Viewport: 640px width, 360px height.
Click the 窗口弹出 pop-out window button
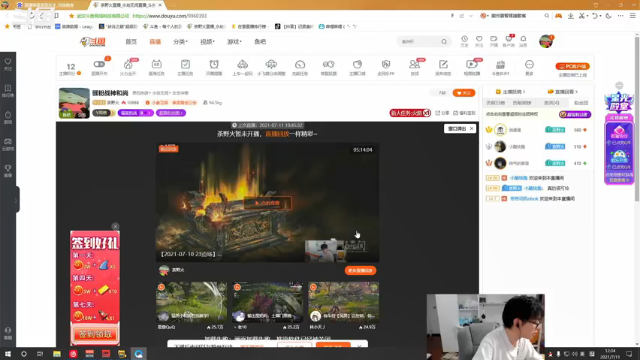pyautogui.click(x=457, y=129)
